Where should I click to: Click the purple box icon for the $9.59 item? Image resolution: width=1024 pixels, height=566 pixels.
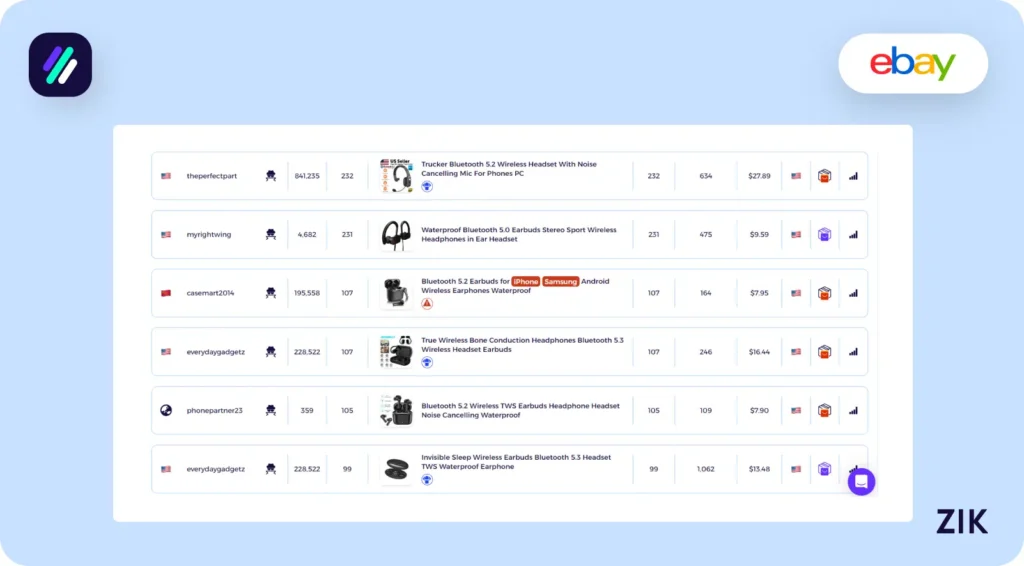824,235
